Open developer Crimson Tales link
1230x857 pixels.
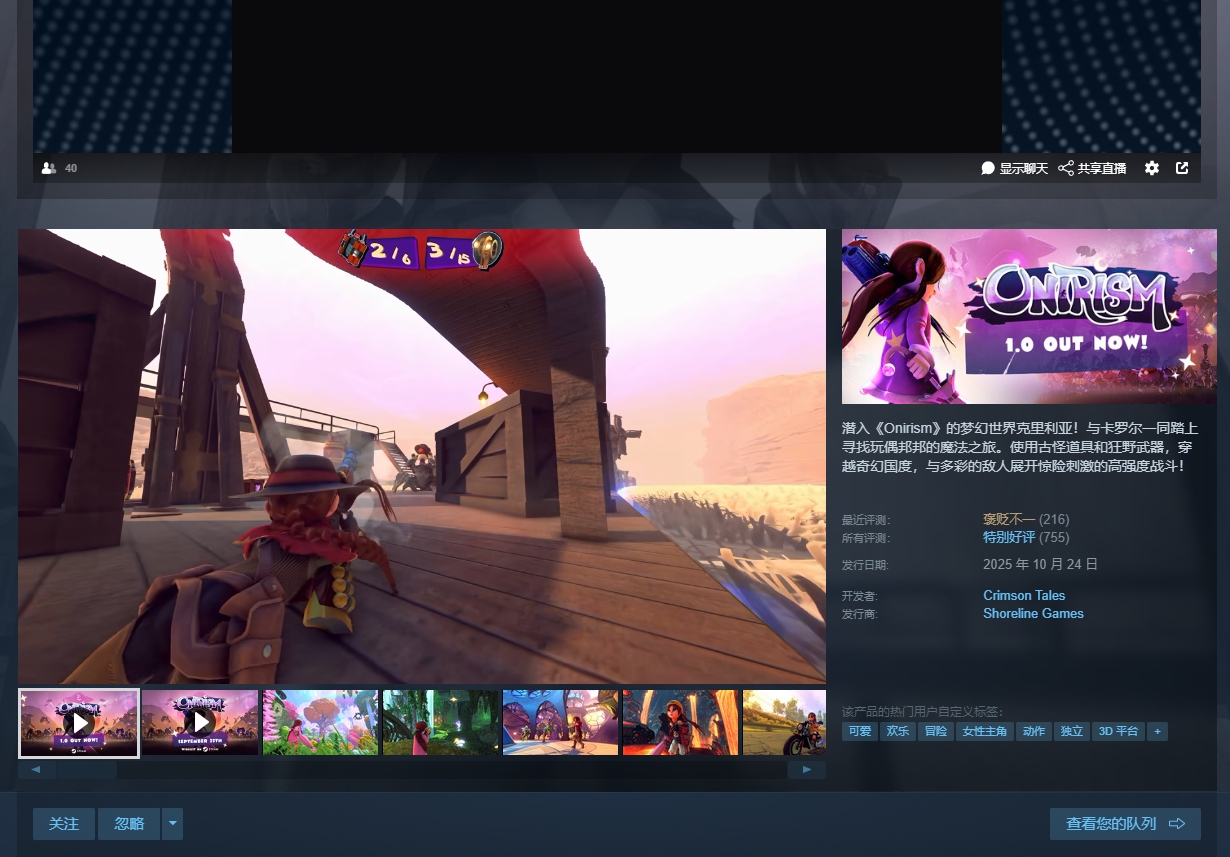point(1024,595)
